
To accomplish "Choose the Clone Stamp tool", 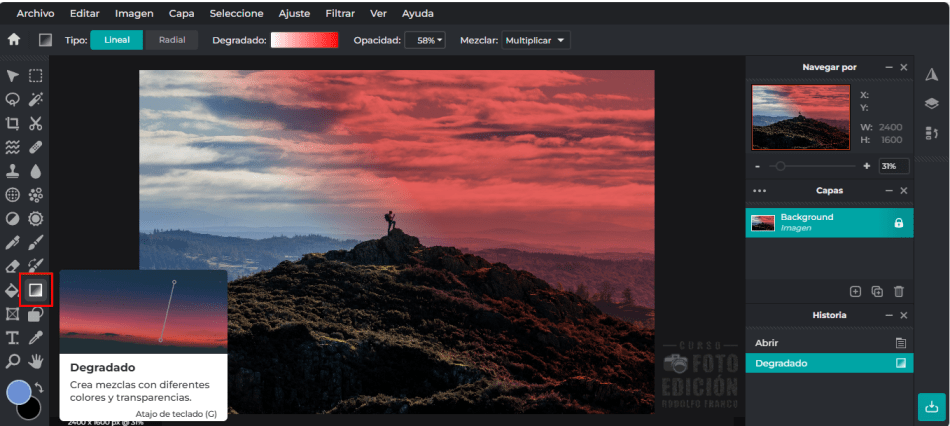I will (13, 171).
